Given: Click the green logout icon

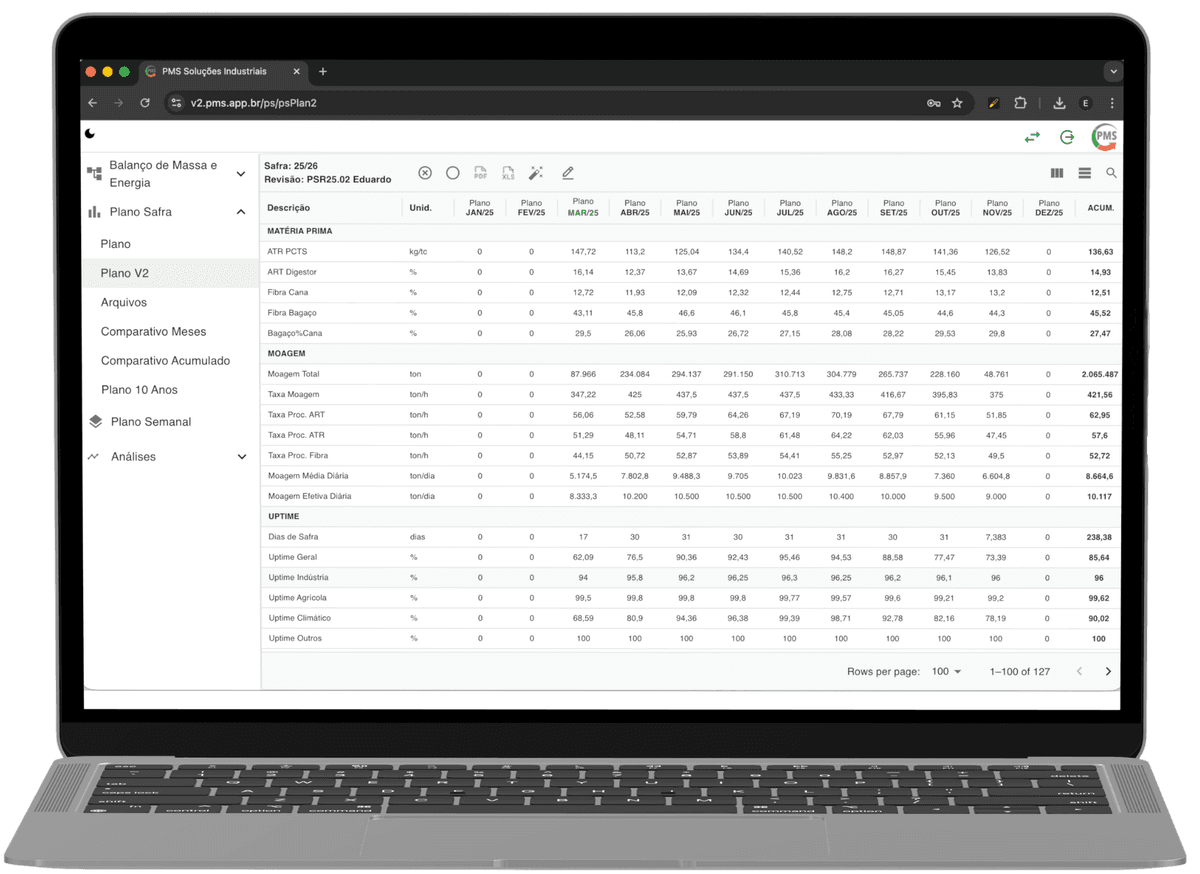Looking at the screenshot, I should tap(1068, 137).
